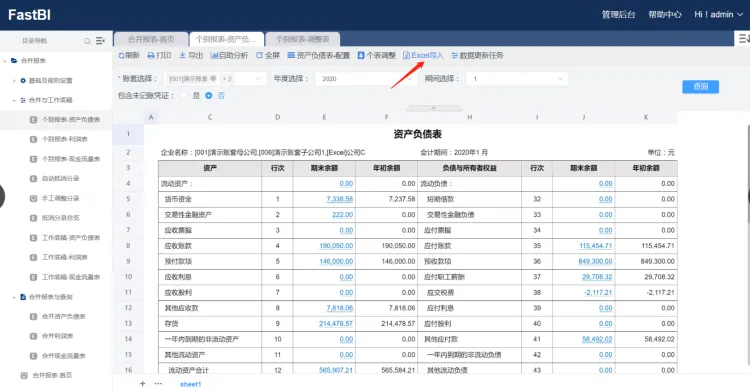This screenshot has width=750, height=390.
Task: Click Excel导入 to import a spreadsheet
Action: (x=423, y=56)
